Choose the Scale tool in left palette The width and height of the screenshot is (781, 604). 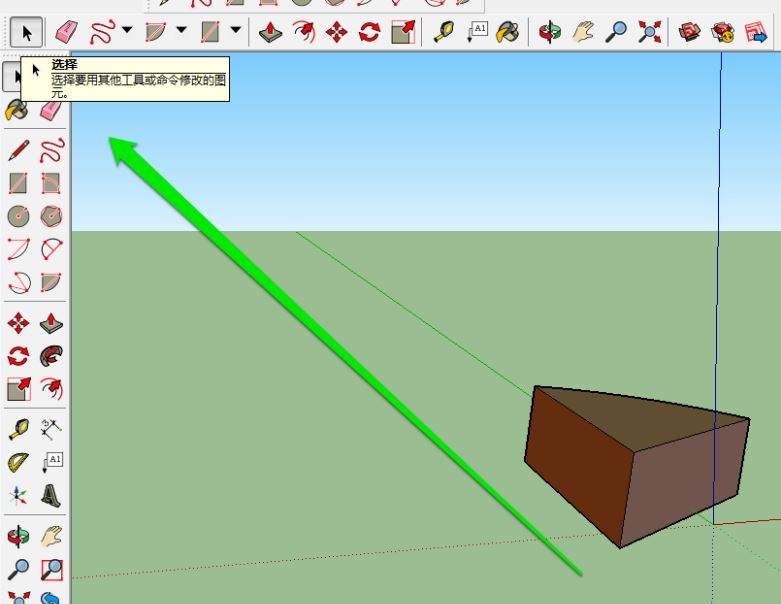(19, 389)
